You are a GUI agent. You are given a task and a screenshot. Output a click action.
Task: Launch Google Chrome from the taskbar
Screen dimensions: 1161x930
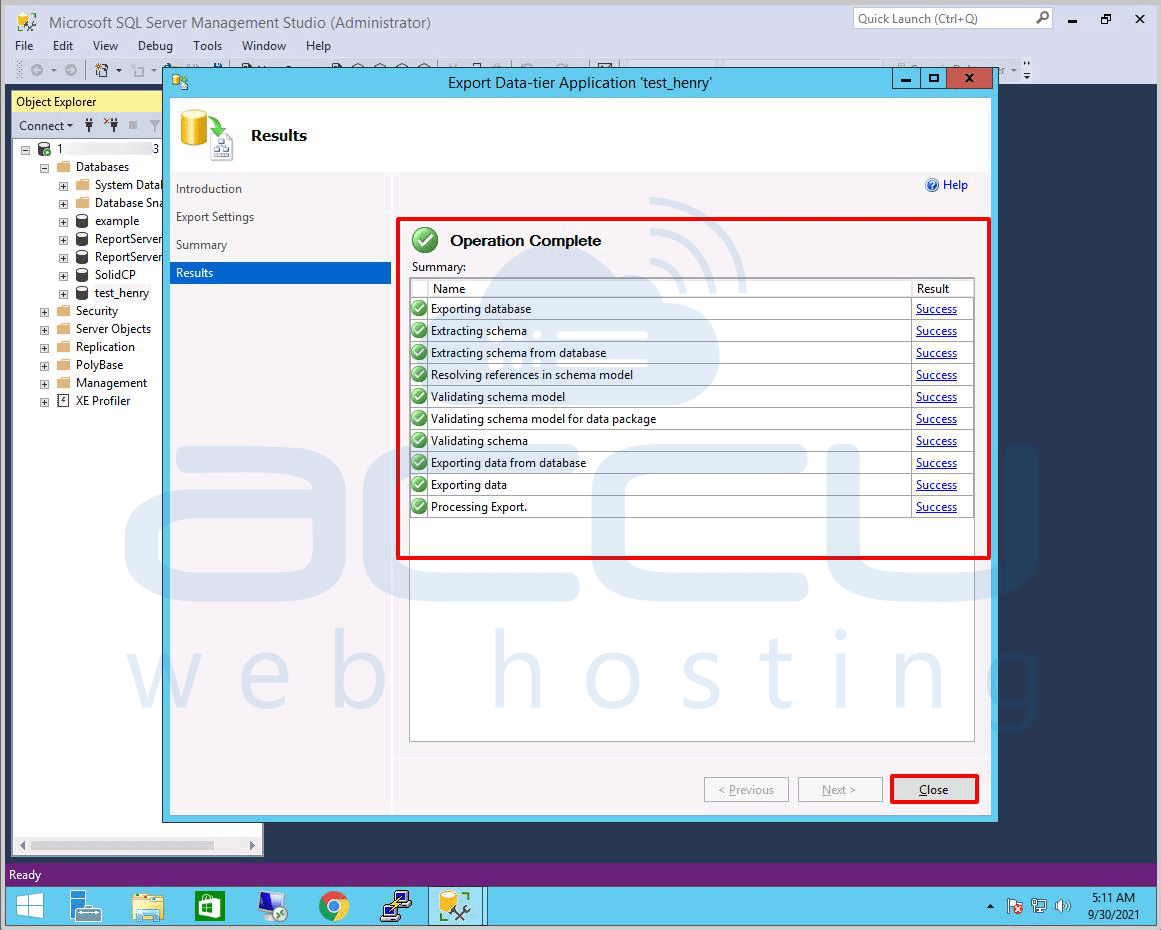[x=334, y=906]
